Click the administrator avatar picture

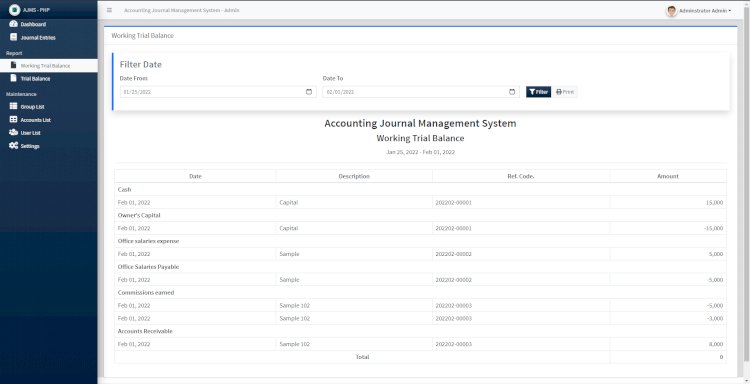pyautogui.click(x=672, y=11)
